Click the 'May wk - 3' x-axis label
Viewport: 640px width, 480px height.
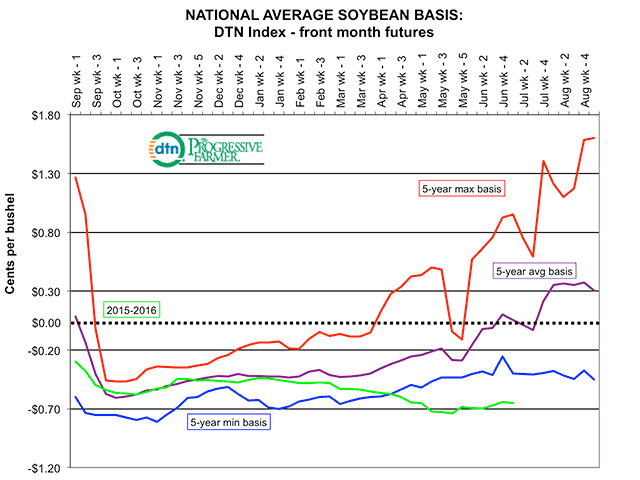pyautogui.click(x=443, y=81)
